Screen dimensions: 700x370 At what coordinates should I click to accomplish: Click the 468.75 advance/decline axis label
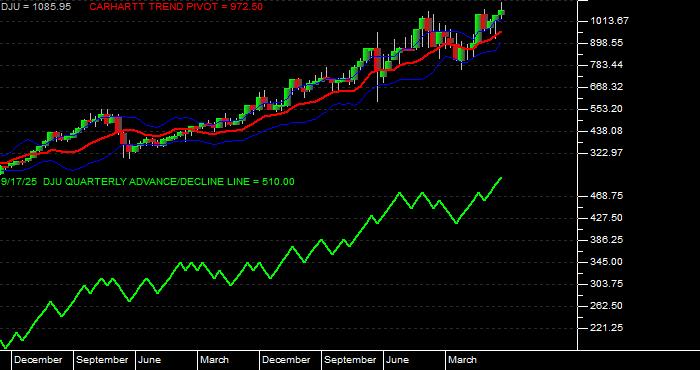603,196
